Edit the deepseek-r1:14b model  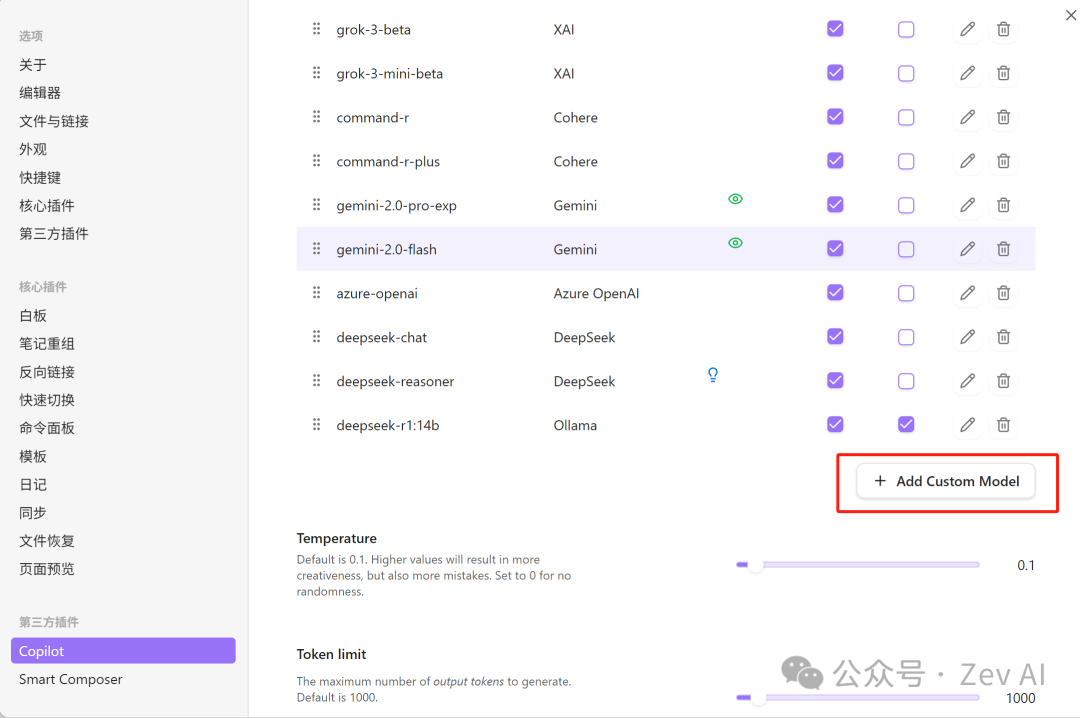[967, 424]
